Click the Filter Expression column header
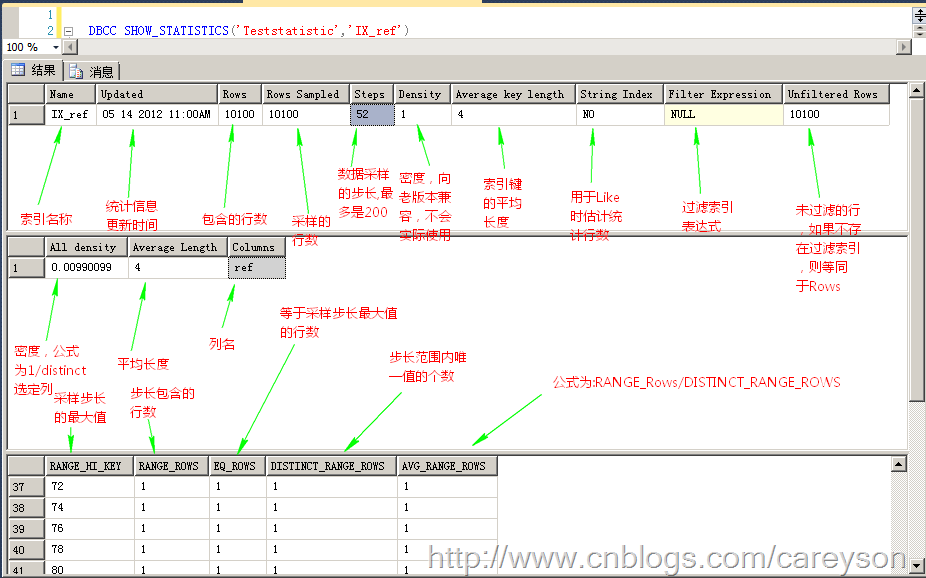 tap(723, 94)
